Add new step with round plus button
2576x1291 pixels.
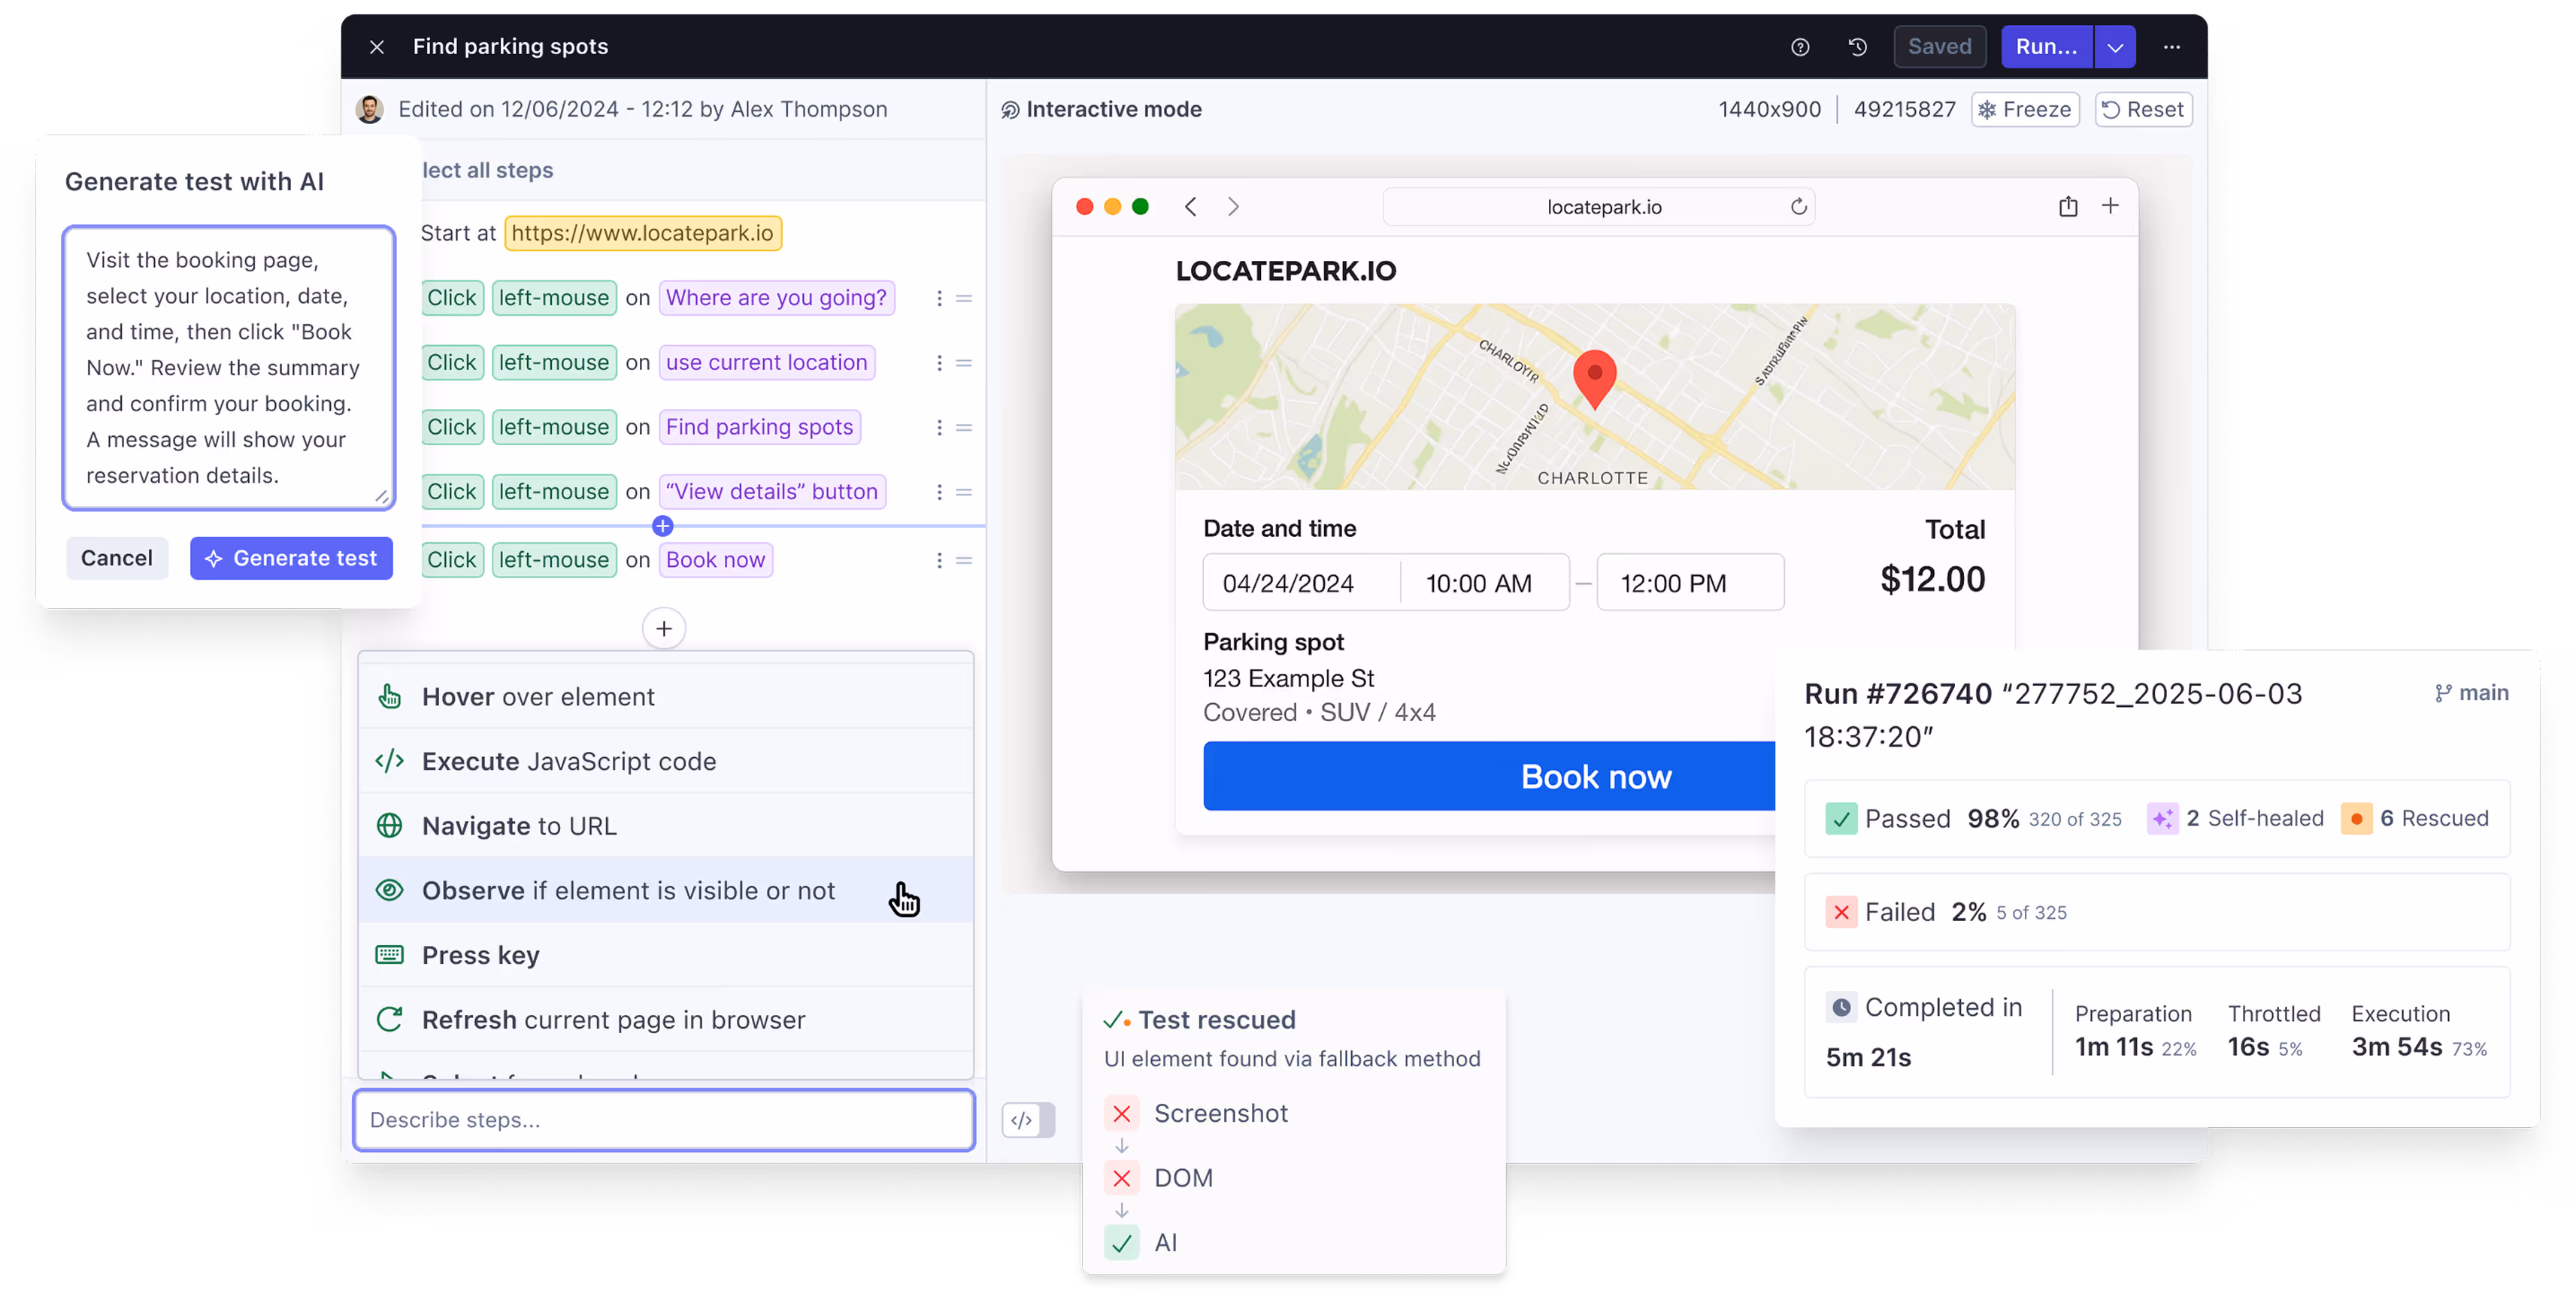pyautogui.click(x=664, y=628)
